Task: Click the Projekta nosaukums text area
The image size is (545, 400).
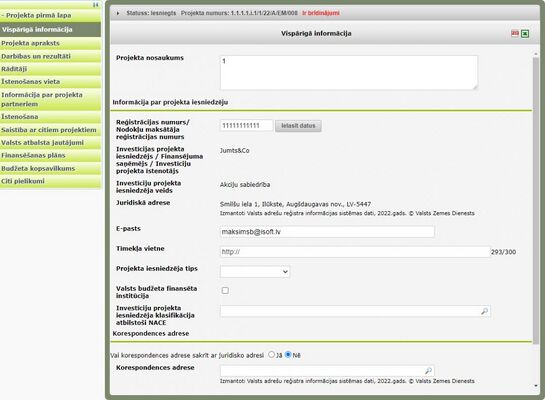Action: pos(349,73)
